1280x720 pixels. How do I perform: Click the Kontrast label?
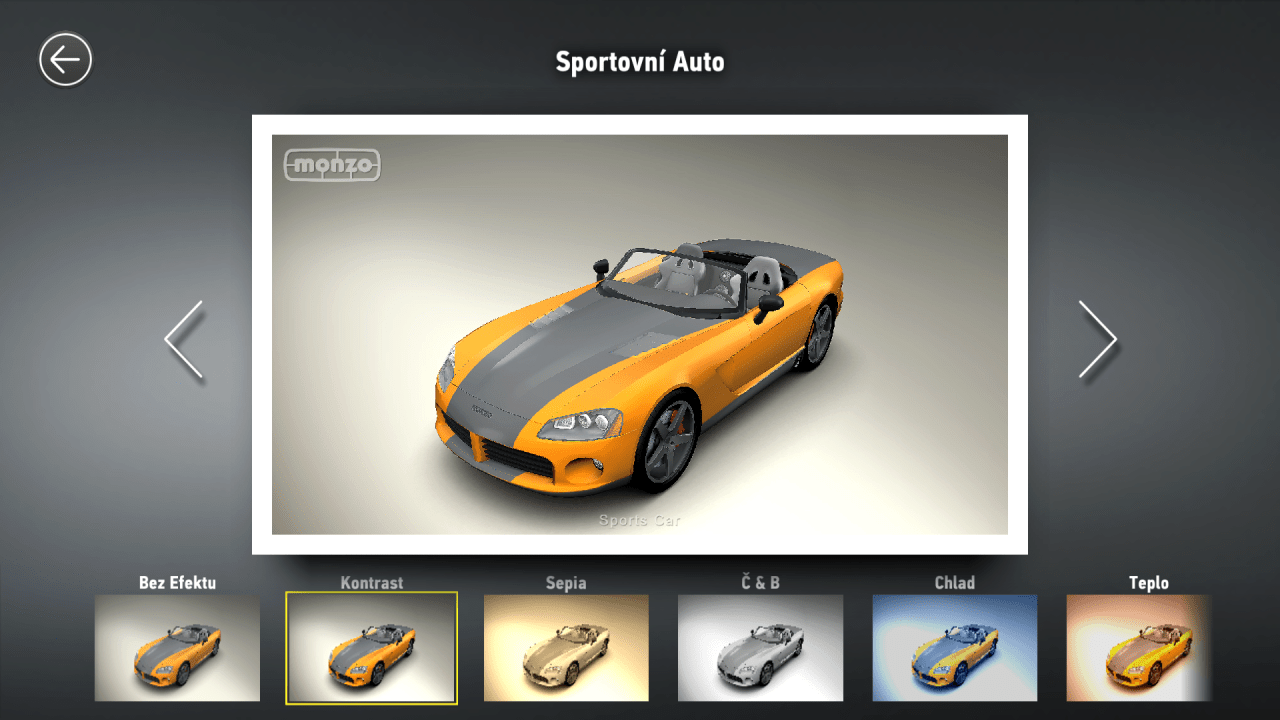(x=371, y=582)
